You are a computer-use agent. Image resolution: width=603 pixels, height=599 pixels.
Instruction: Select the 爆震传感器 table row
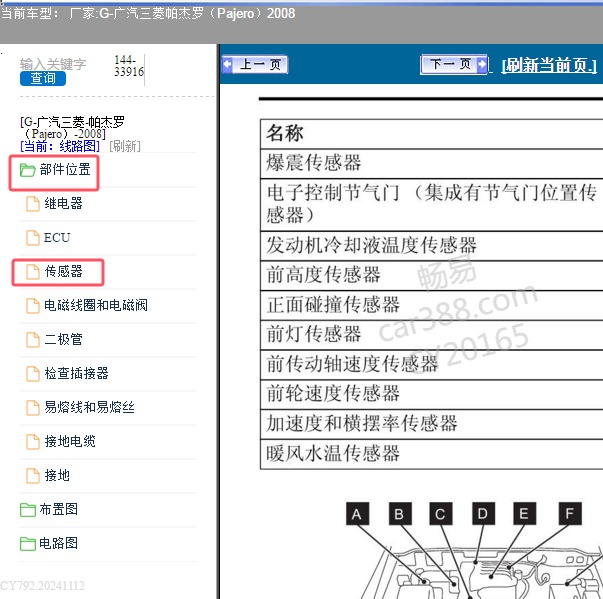[431, 164]
